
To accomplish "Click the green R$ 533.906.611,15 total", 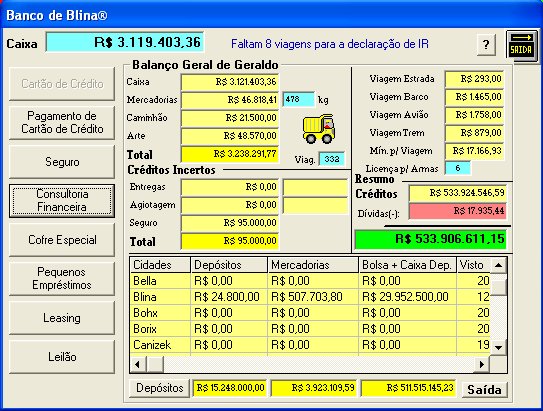I will click(x=431, y=240).
